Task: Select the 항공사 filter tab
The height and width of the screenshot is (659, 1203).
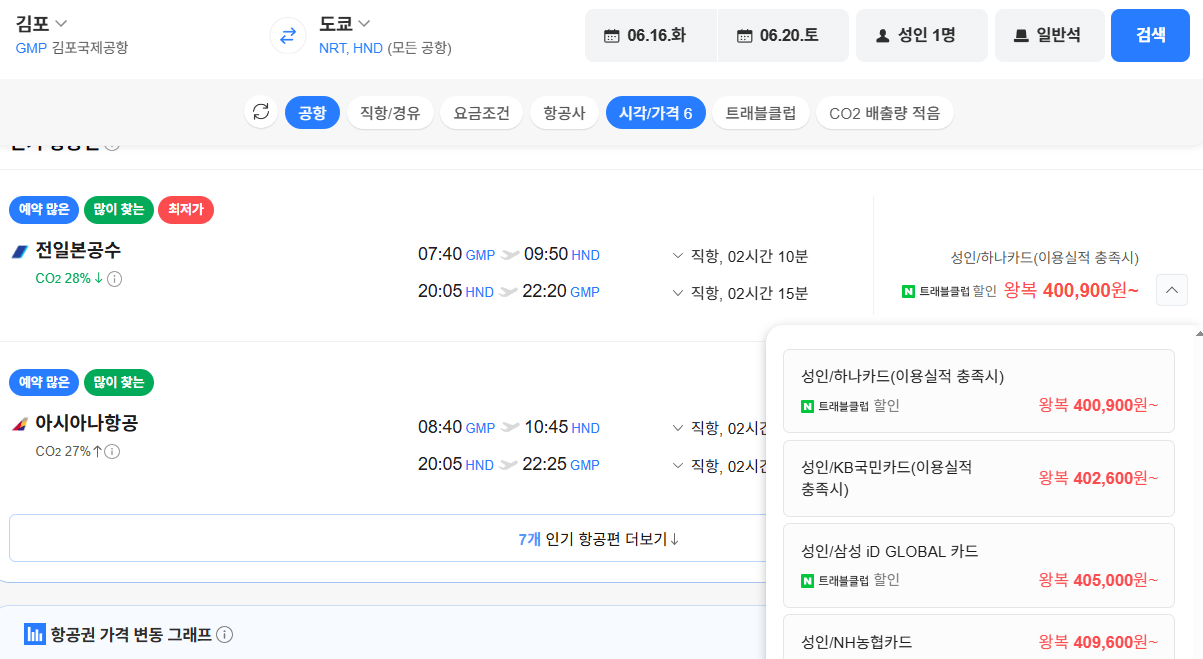Action: (x=563, y=112)
